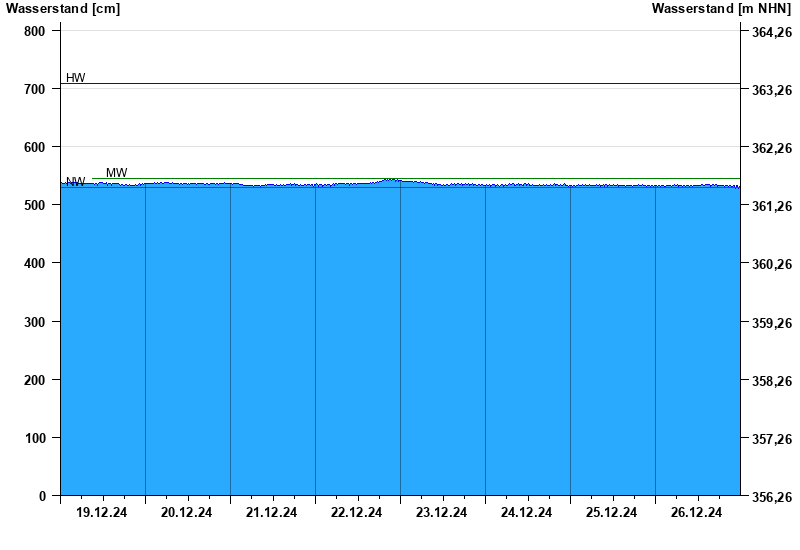Click the water level peak near 23.12.24
Image resolution: width=800 pixels, height=550 pixels.
click(x=390, y=180)
